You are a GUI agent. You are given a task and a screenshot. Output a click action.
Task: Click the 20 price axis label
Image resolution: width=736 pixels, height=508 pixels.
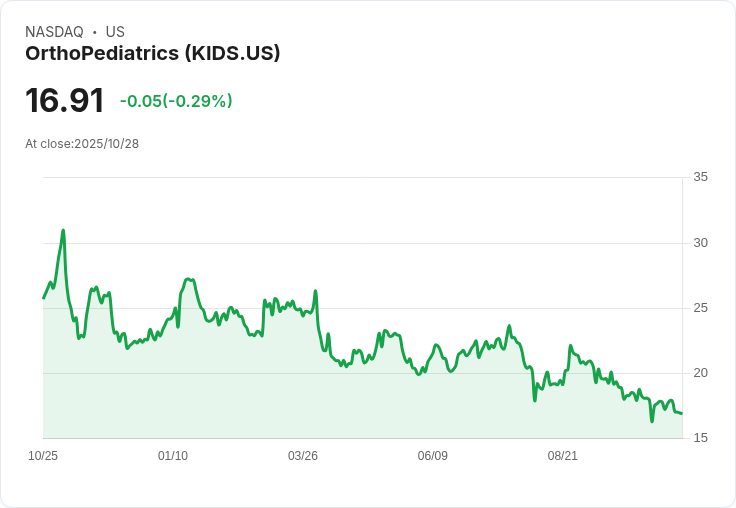coord(700,373)
